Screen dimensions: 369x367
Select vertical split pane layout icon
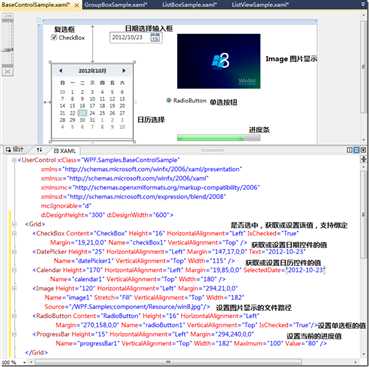click(350, 150)
